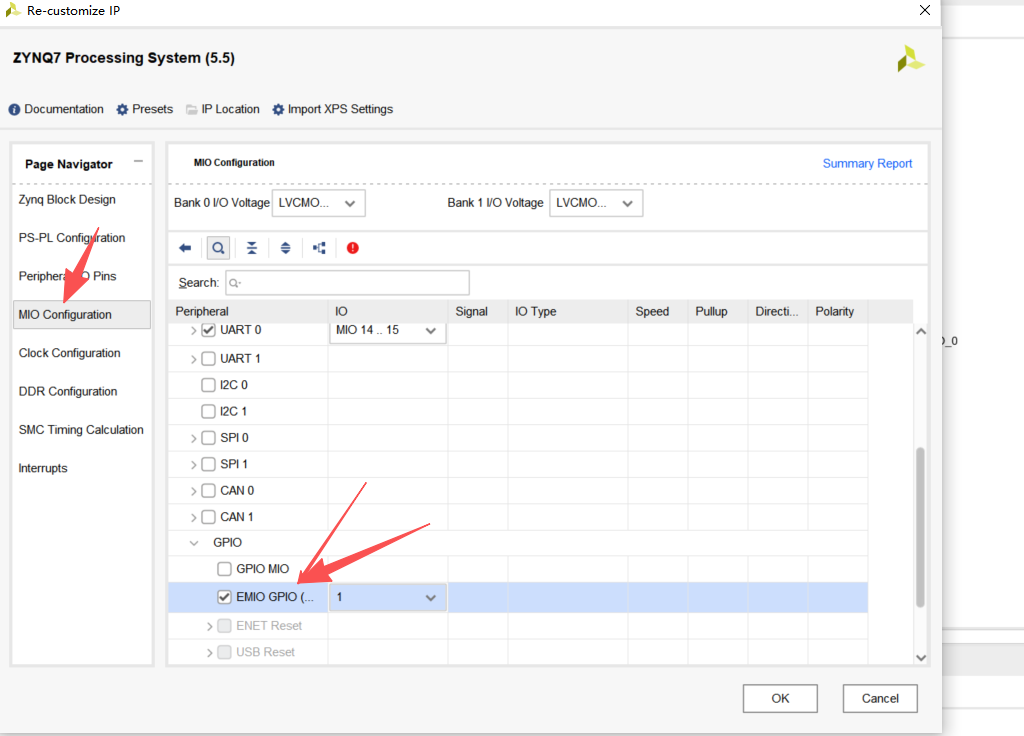Click the hierarchy tree view toolbar icon
The image size is (1024, 736).
click(319, 248)
